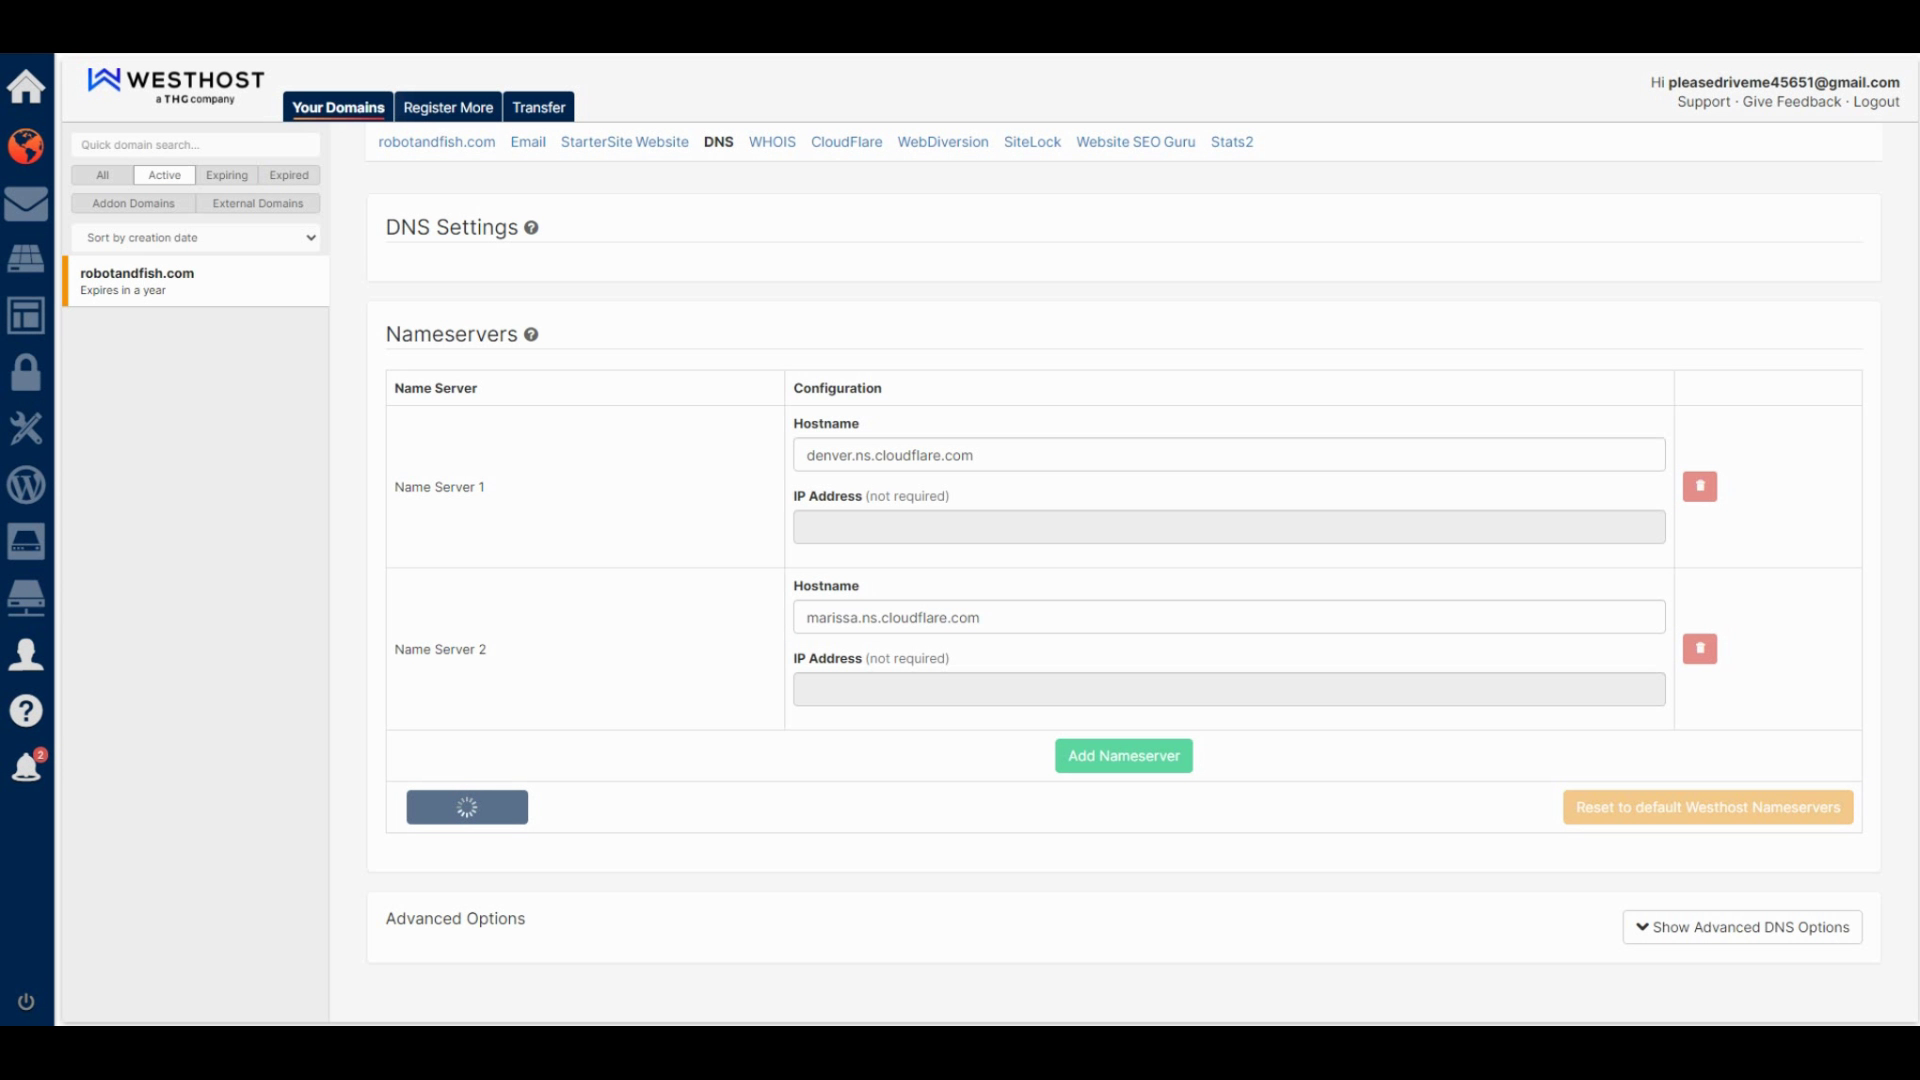This screenshot has height=1080, width=1920.
Task: Open the WordPress sidebar icon
Action: [26, 486]
